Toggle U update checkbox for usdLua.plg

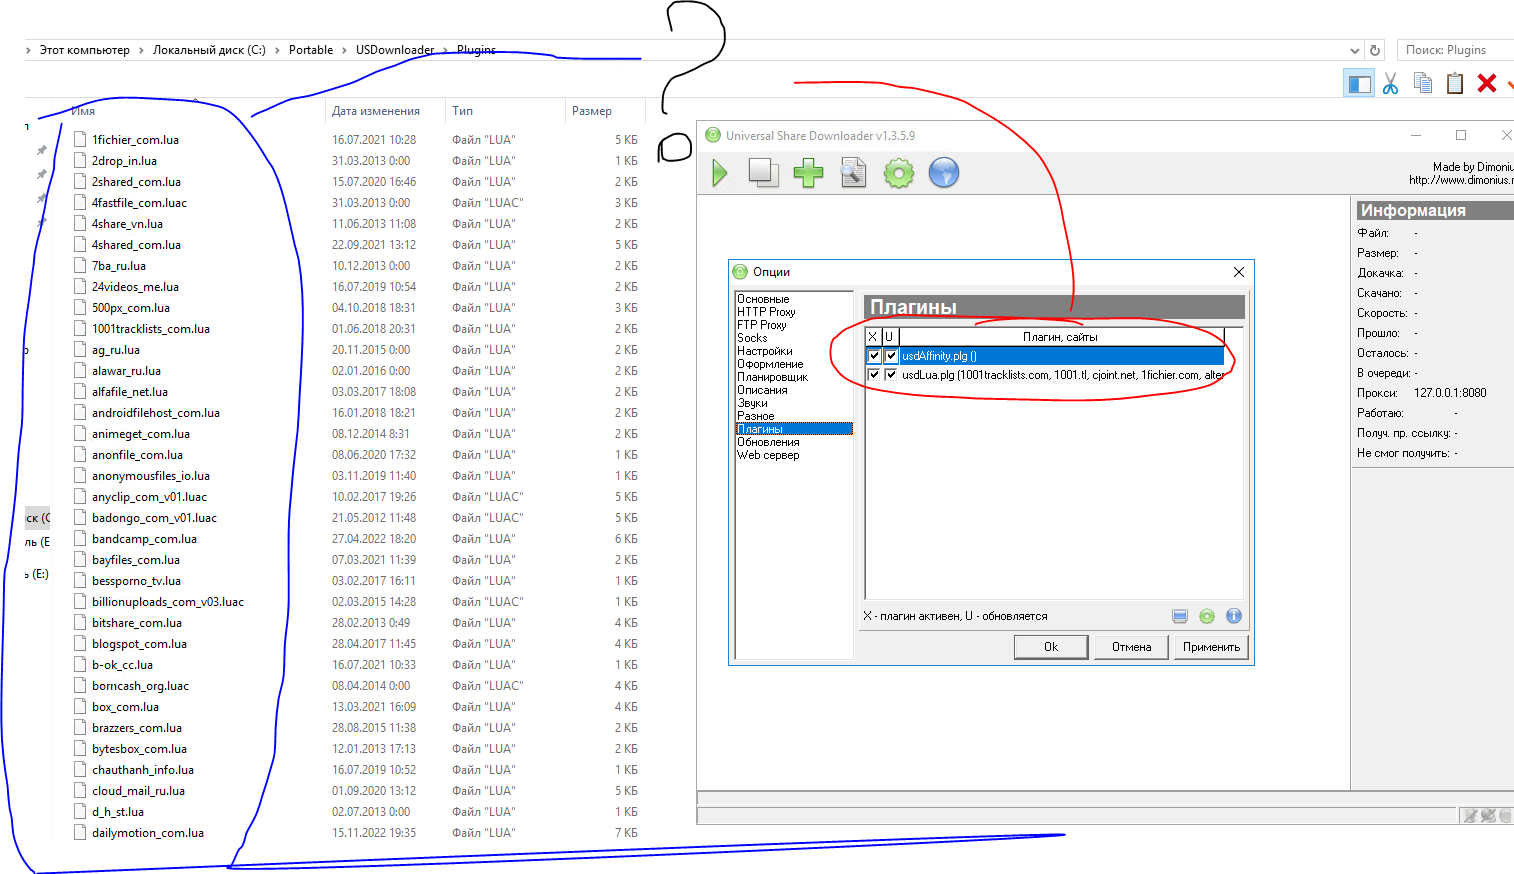point(891,375)
